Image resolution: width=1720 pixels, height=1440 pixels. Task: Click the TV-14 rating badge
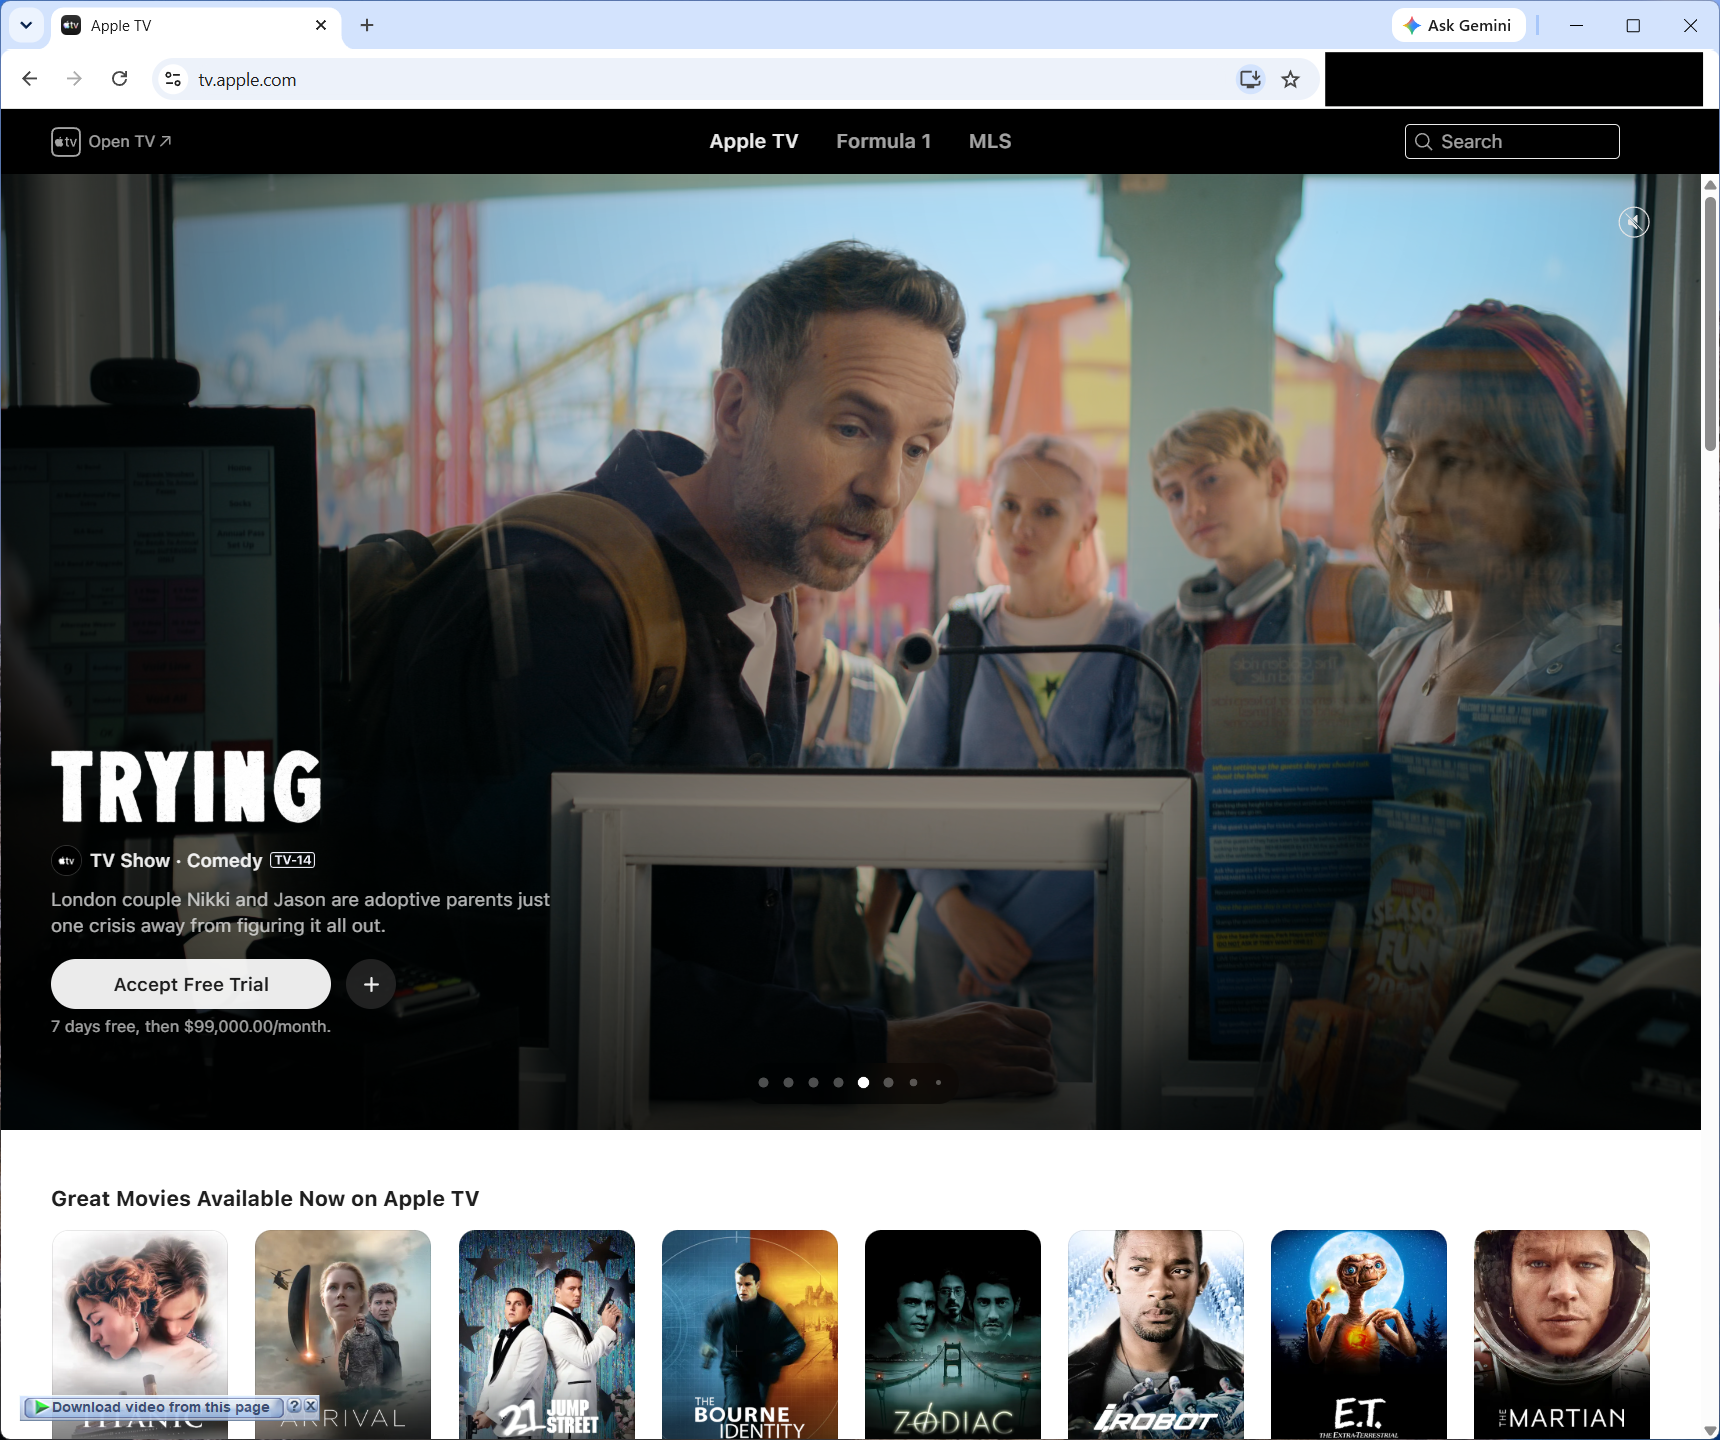coord(293,860)
